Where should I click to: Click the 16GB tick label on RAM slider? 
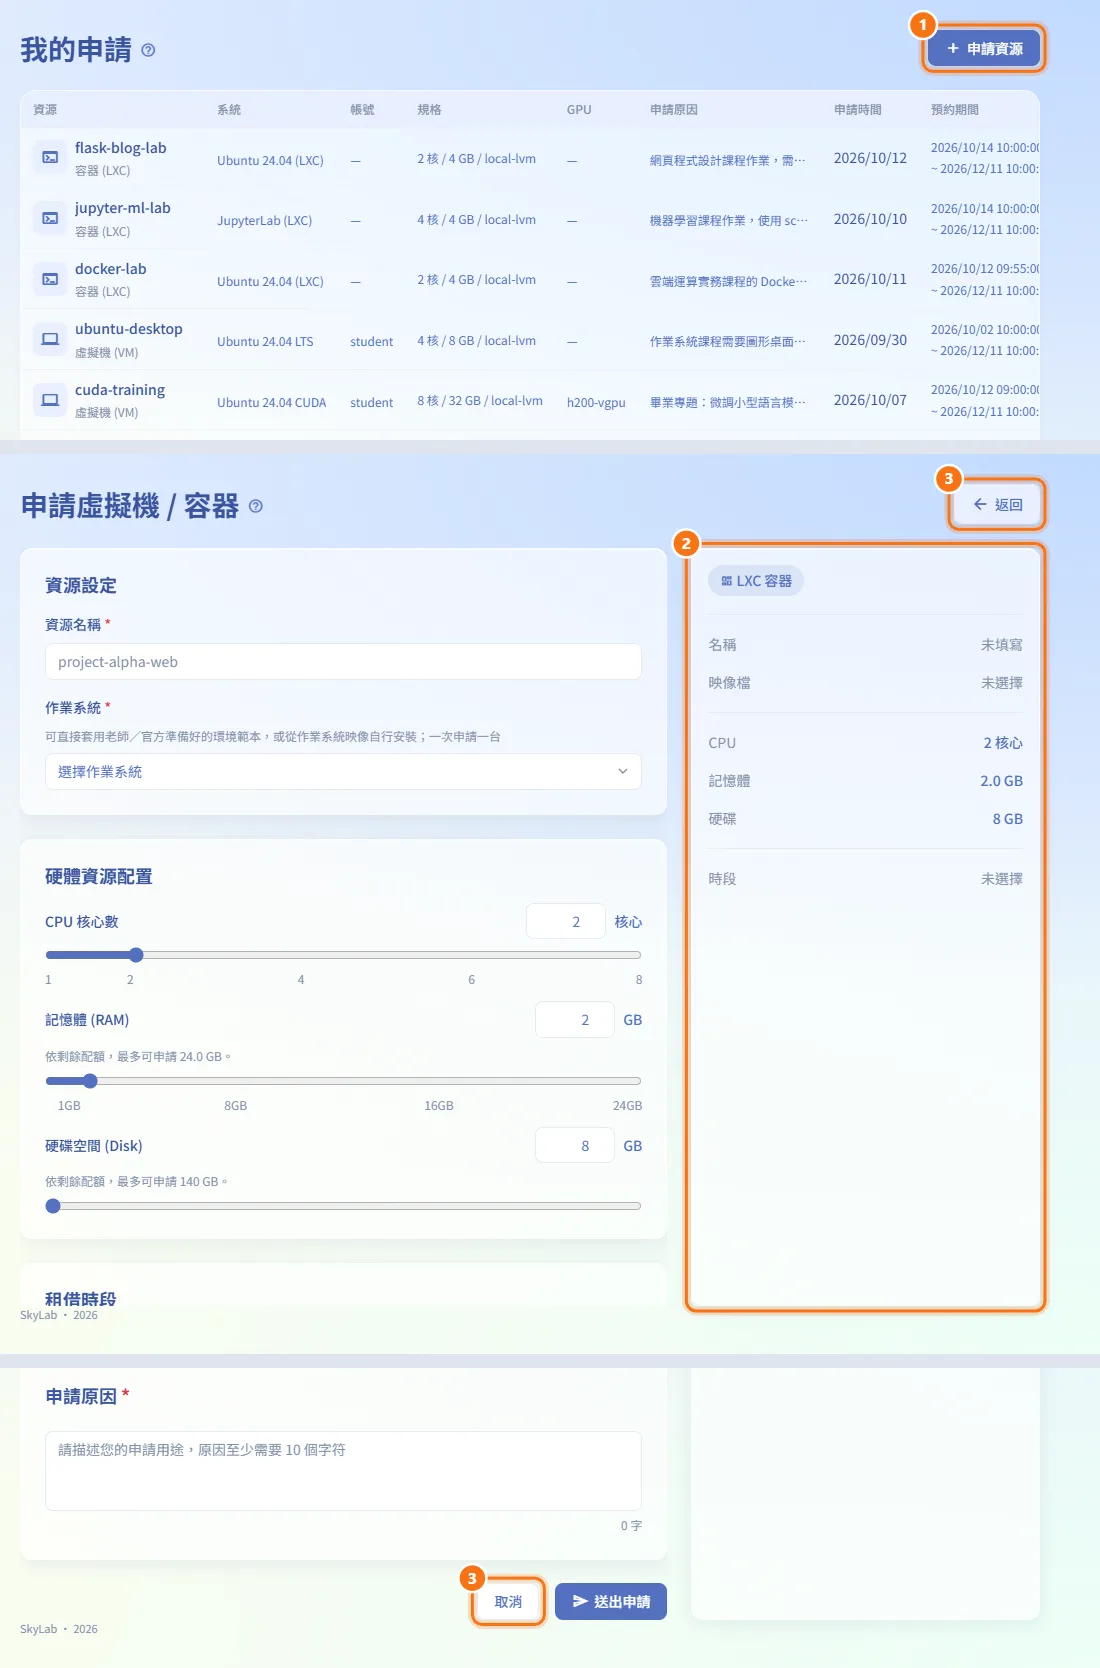pyautogui.click(x=439, y=1106)
